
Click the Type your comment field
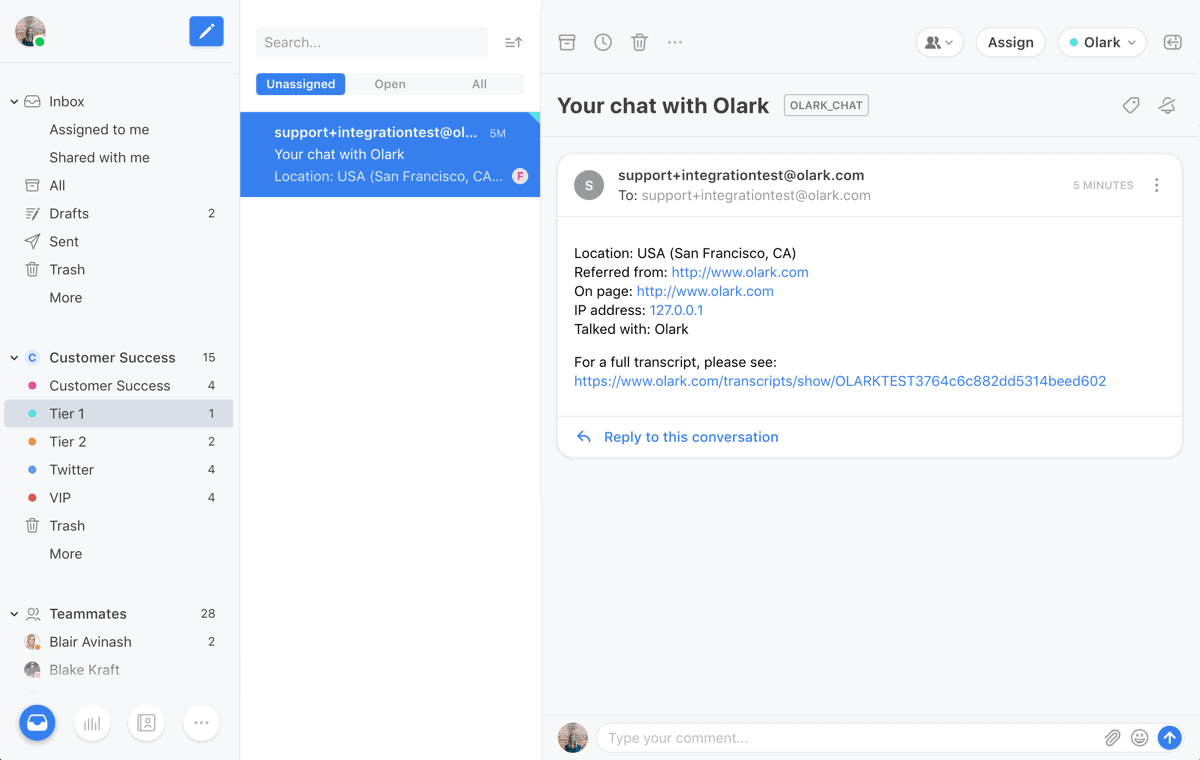pyautogui.click(x=845, y=738)
